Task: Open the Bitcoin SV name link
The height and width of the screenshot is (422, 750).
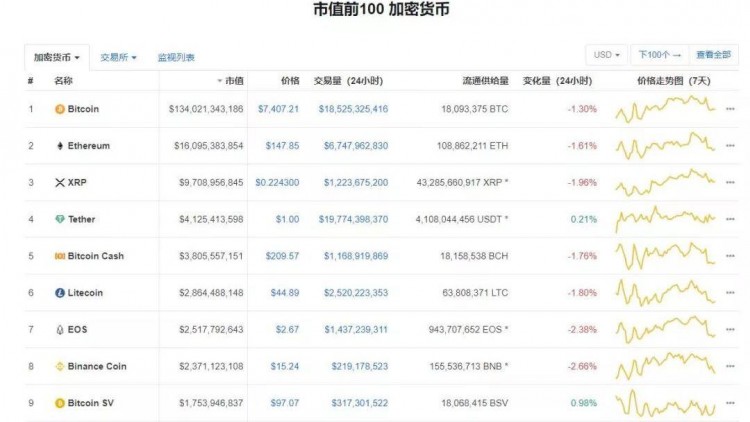Action: (x=91, y=403)
